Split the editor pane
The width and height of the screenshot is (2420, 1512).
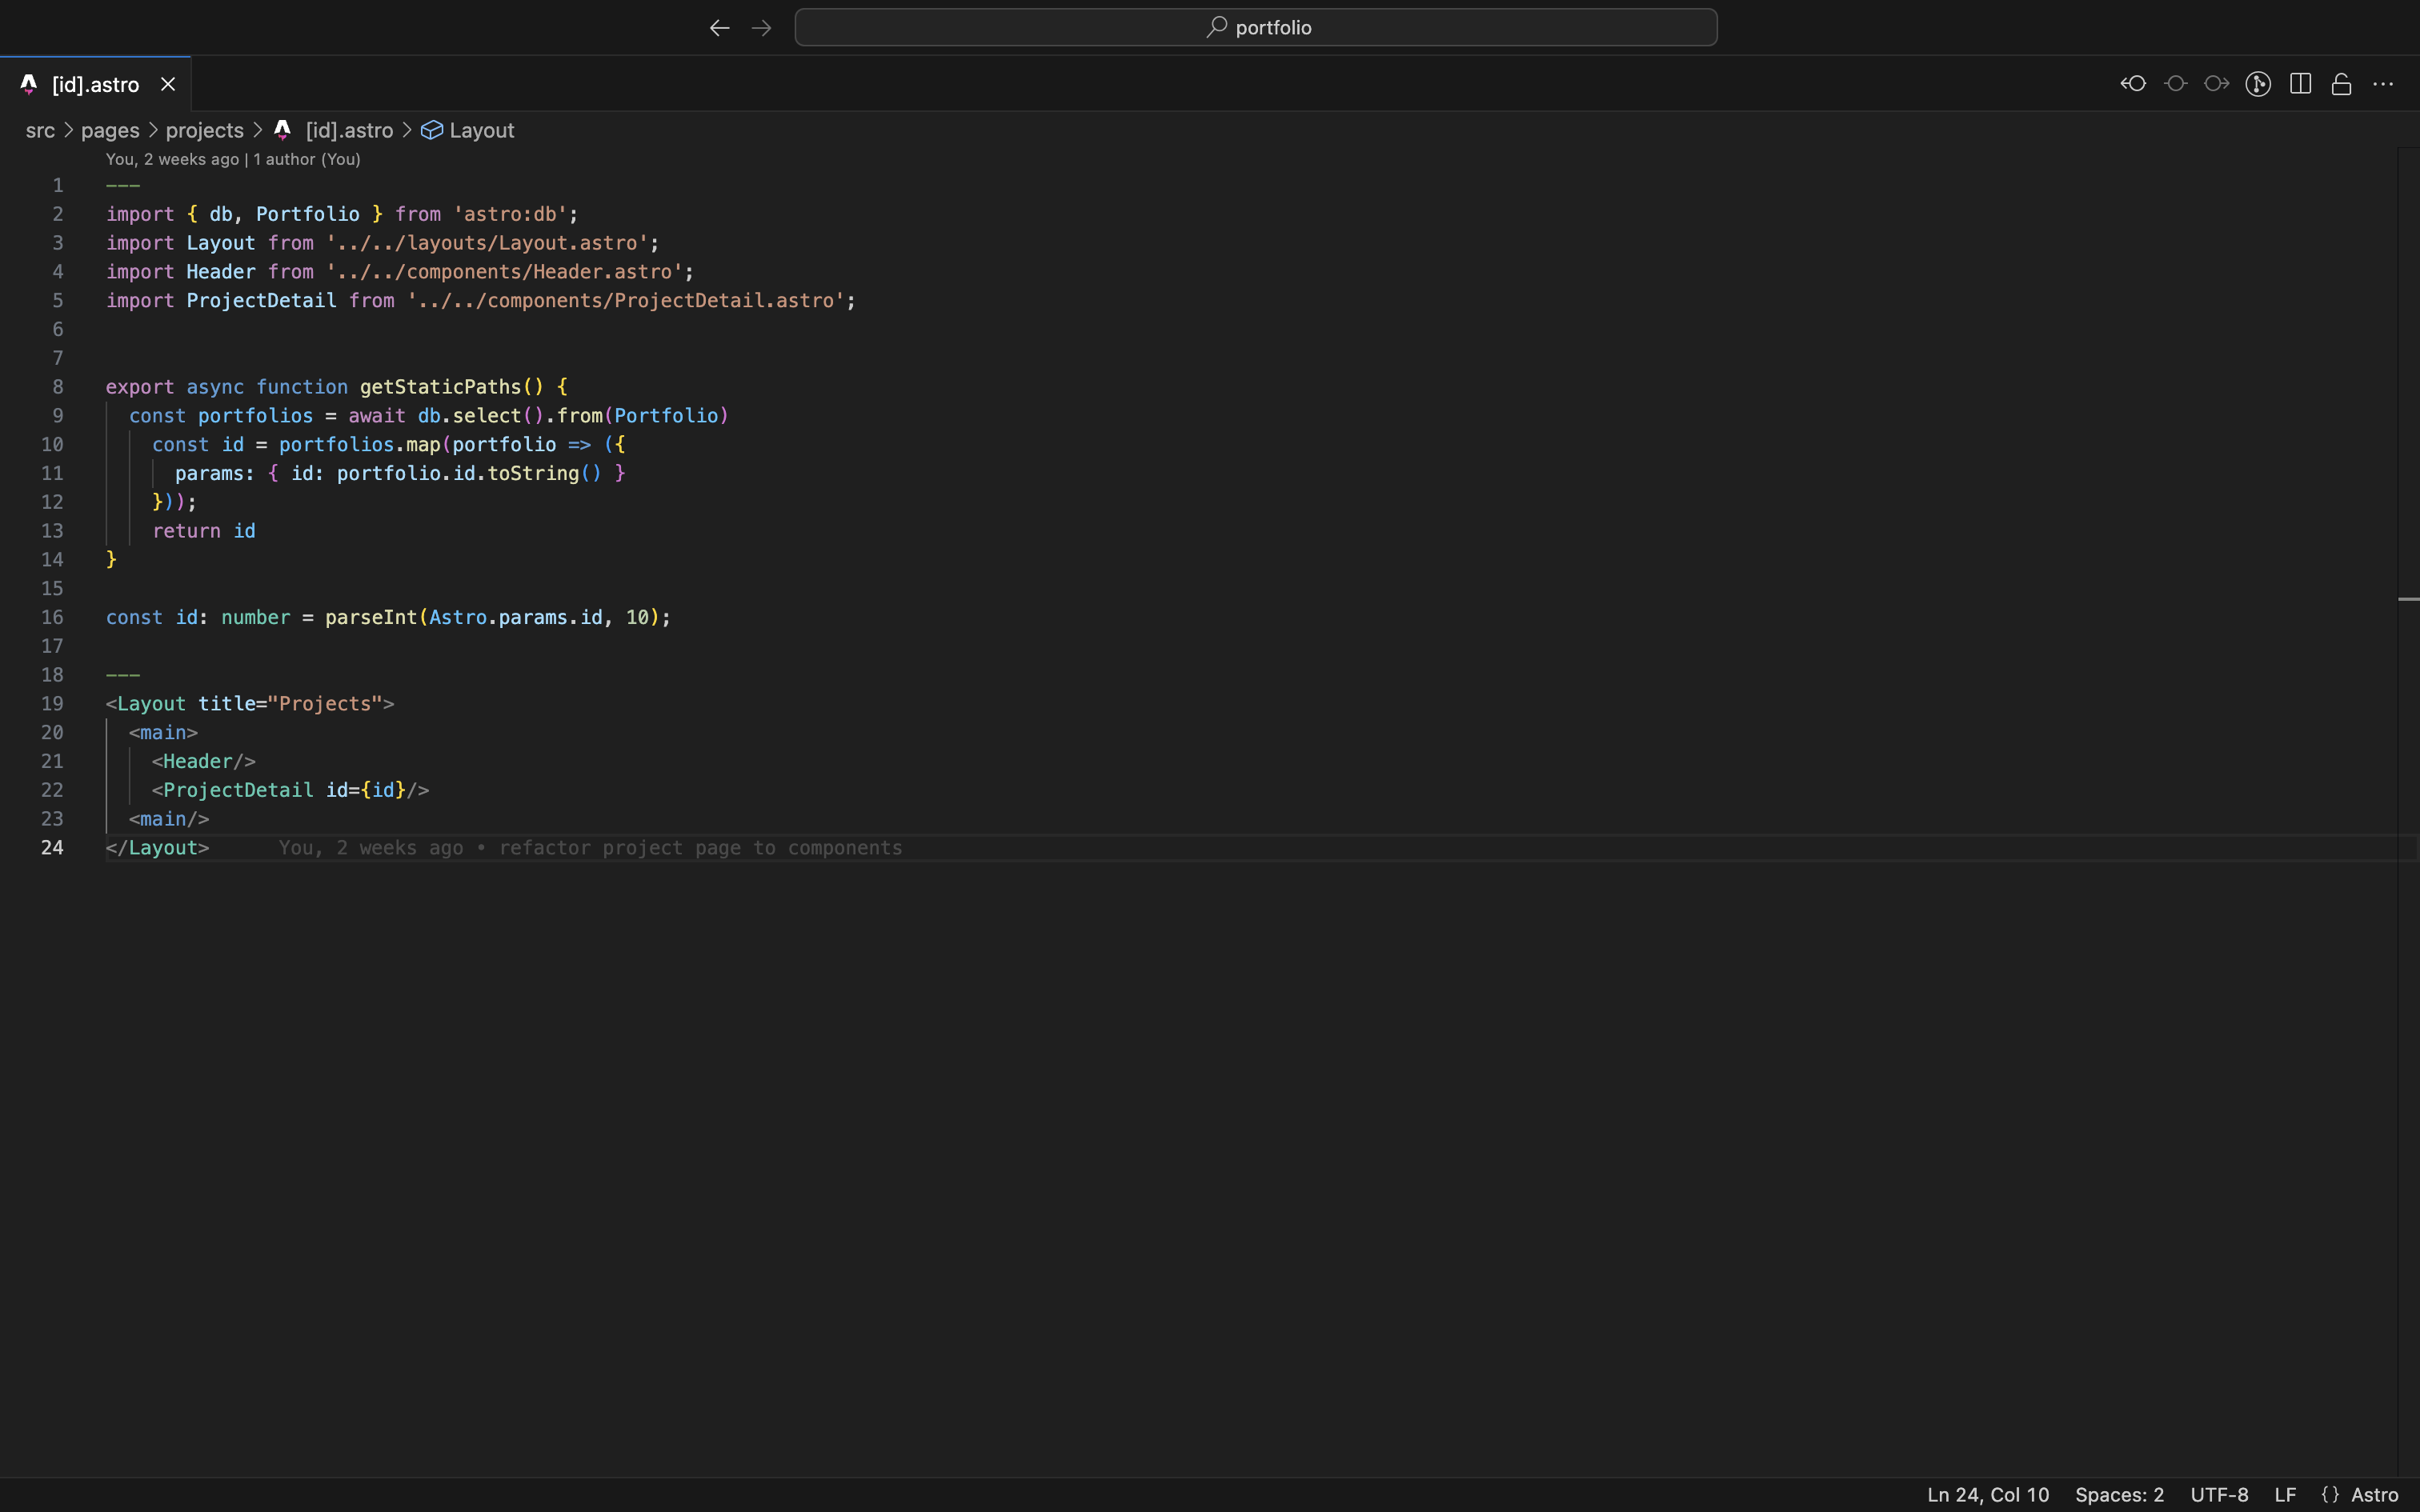coord(2300,84)
